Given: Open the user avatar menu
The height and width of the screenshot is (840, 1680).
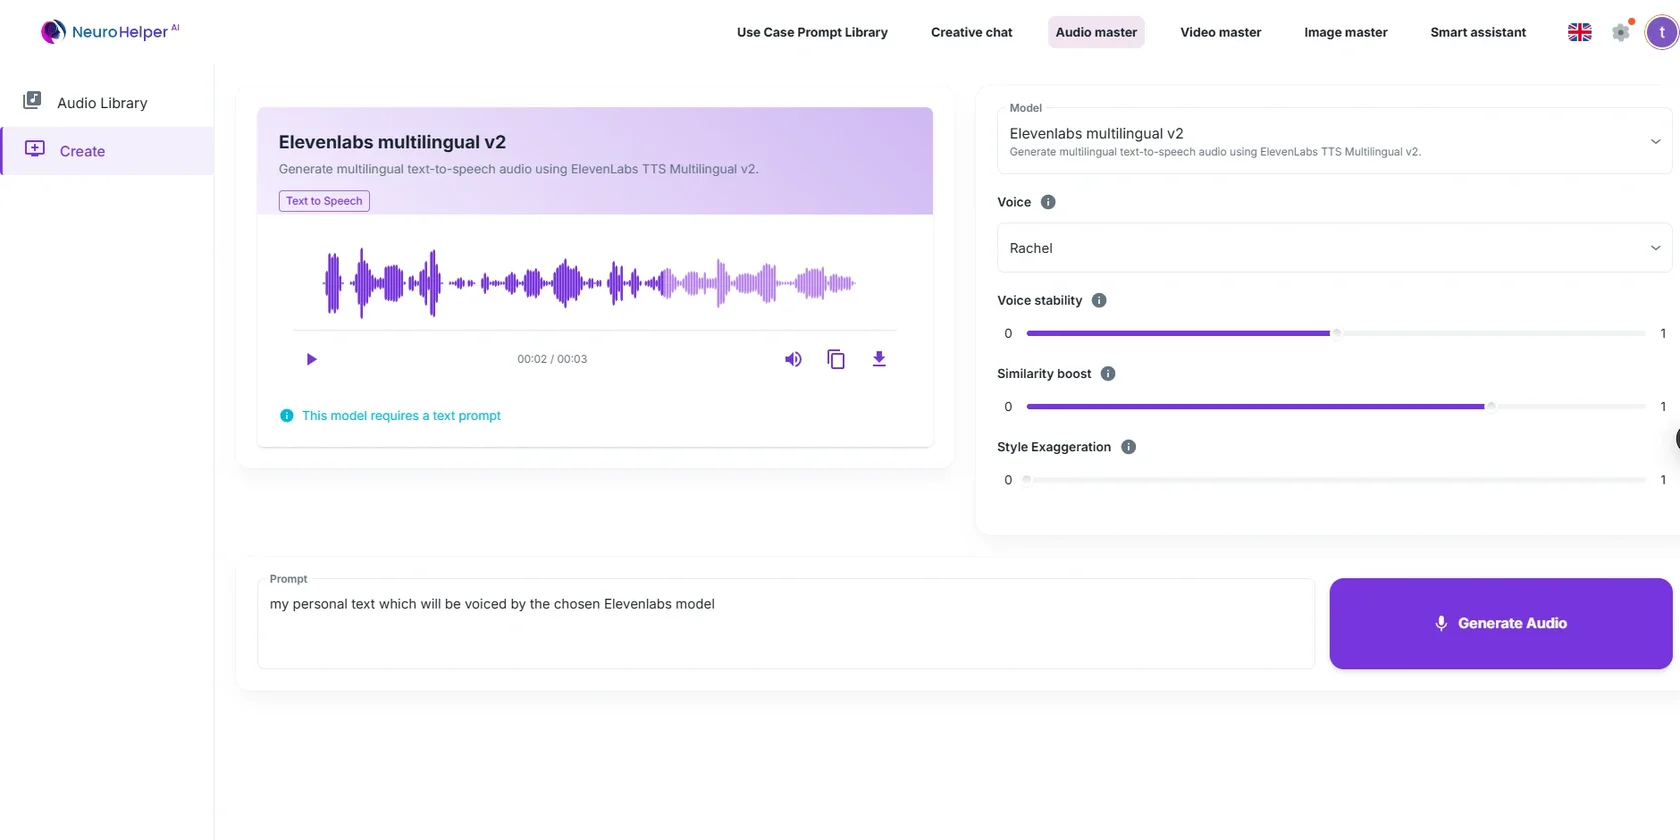Looking at the screenshot, I should tap(1662, 32).
